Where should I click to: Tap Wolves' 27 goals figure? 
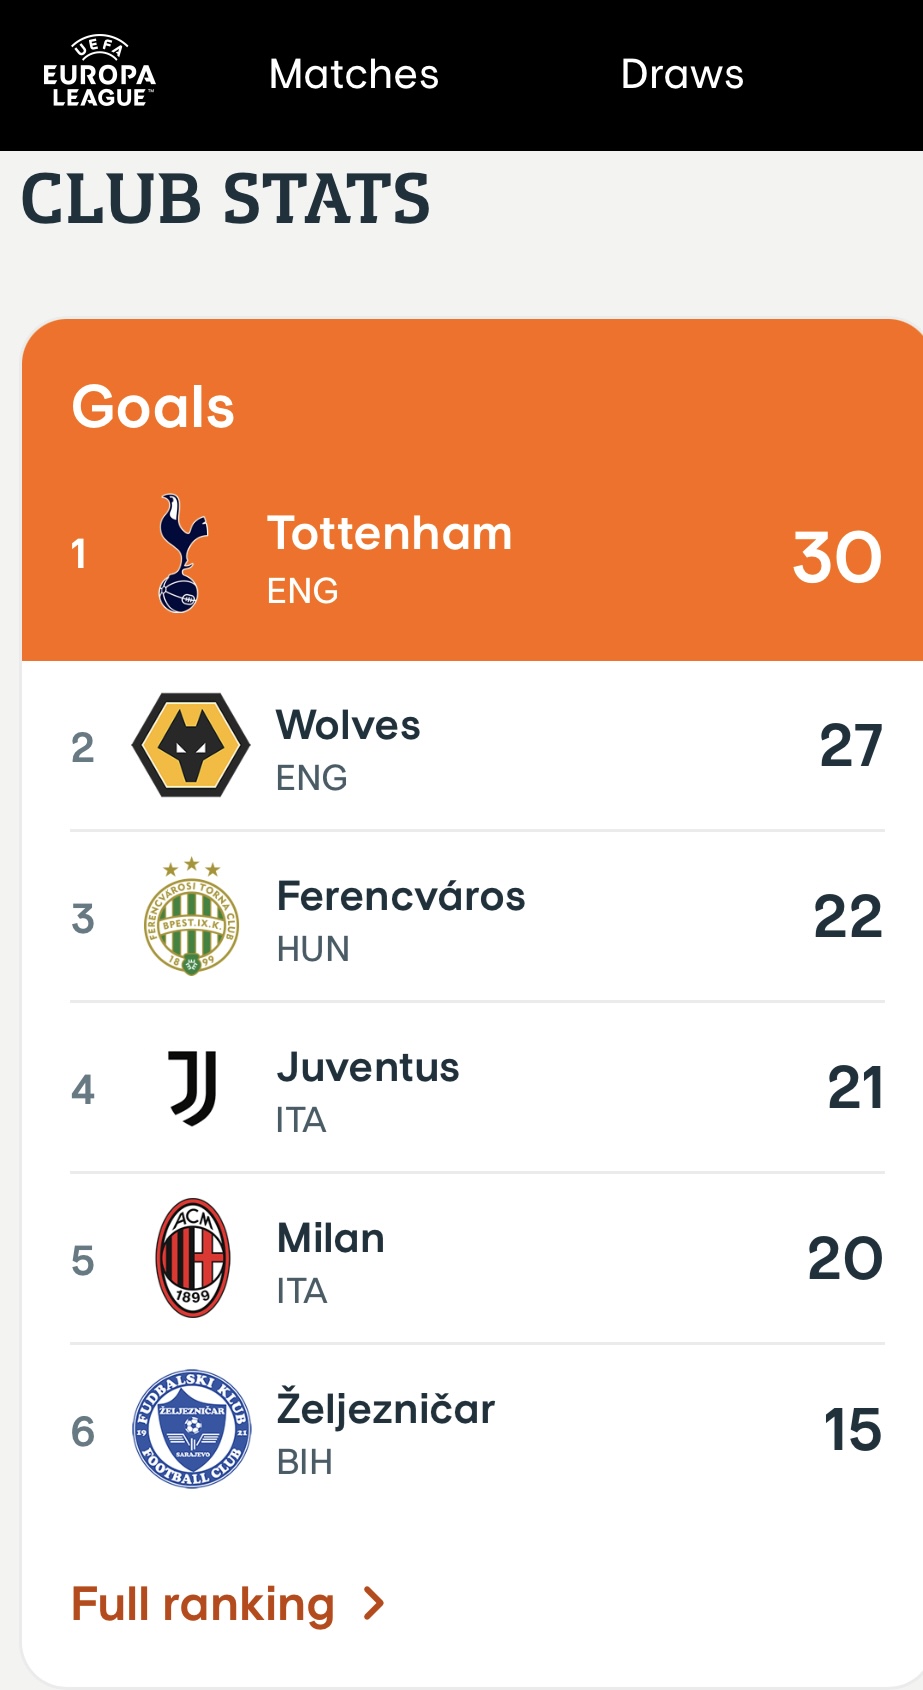coord(851,746)
